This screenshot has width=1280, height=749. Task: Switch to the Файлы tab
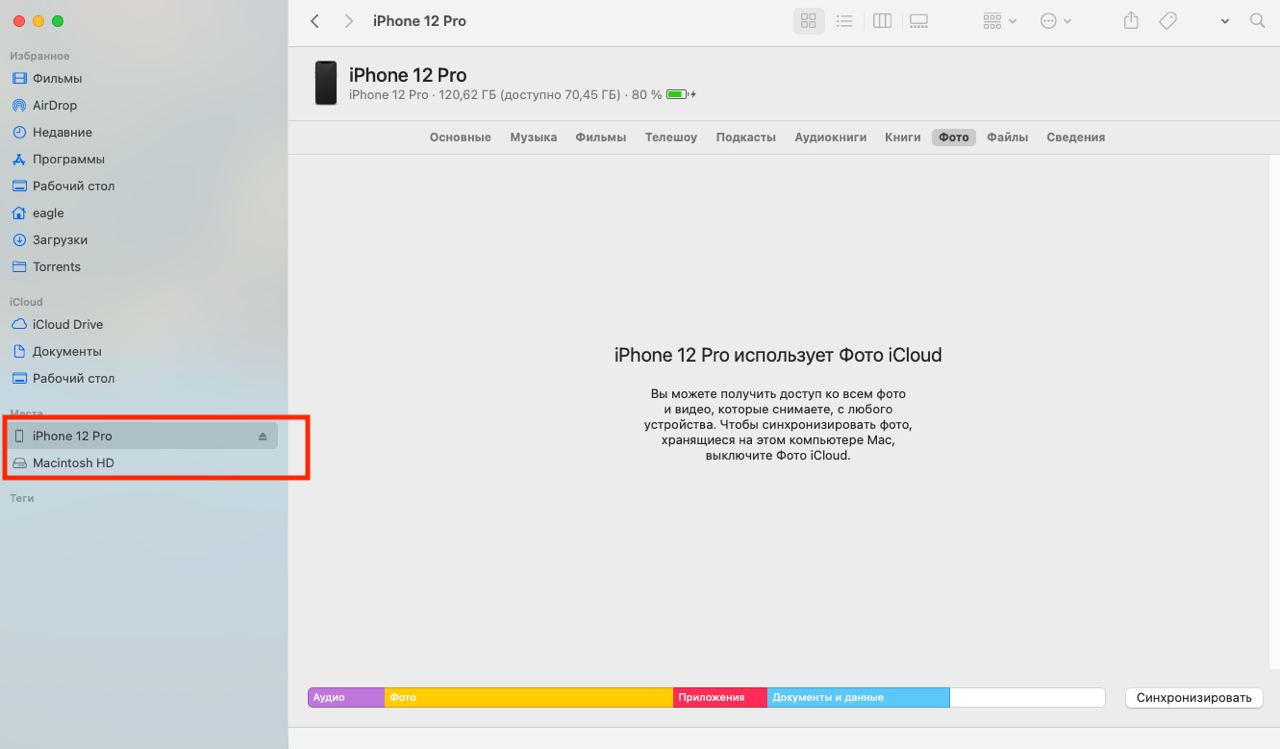pos(1007,137)
